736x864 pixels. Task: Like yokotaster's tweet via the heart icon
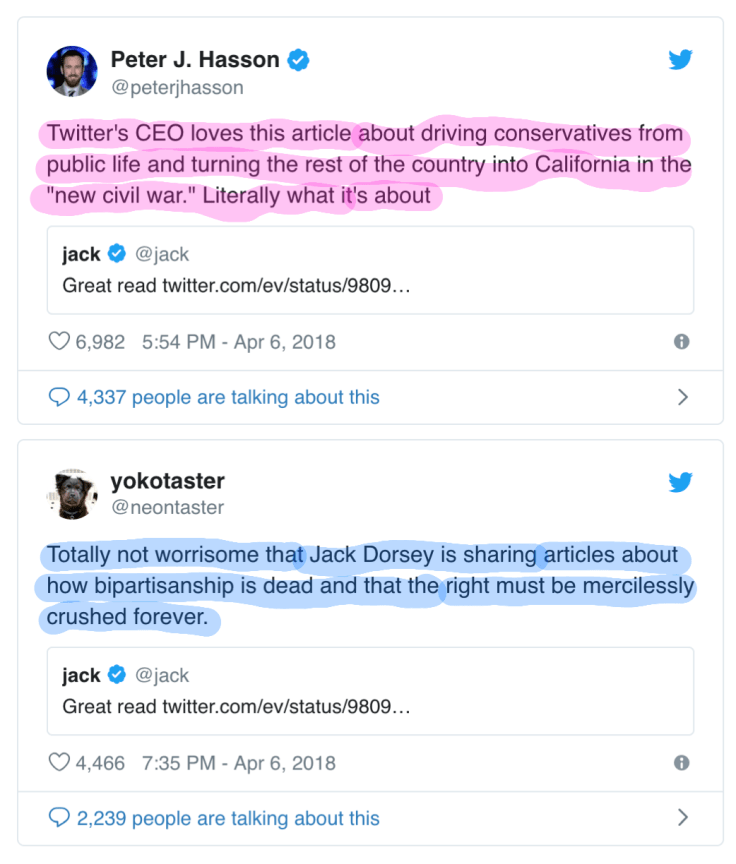[x=59, y=762]
